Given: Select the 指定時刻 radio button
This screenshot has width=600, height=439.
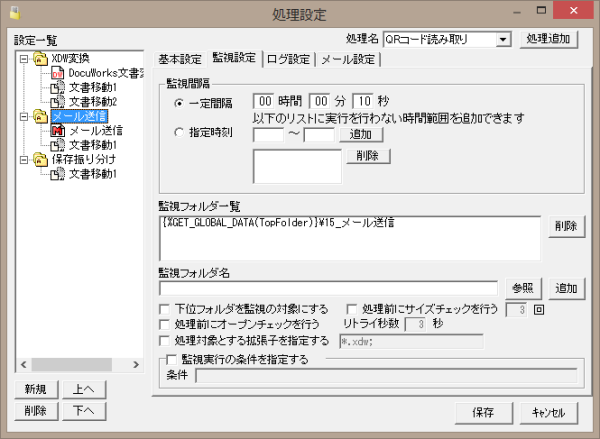Looking at the screenshot, I should pos(179,132).
